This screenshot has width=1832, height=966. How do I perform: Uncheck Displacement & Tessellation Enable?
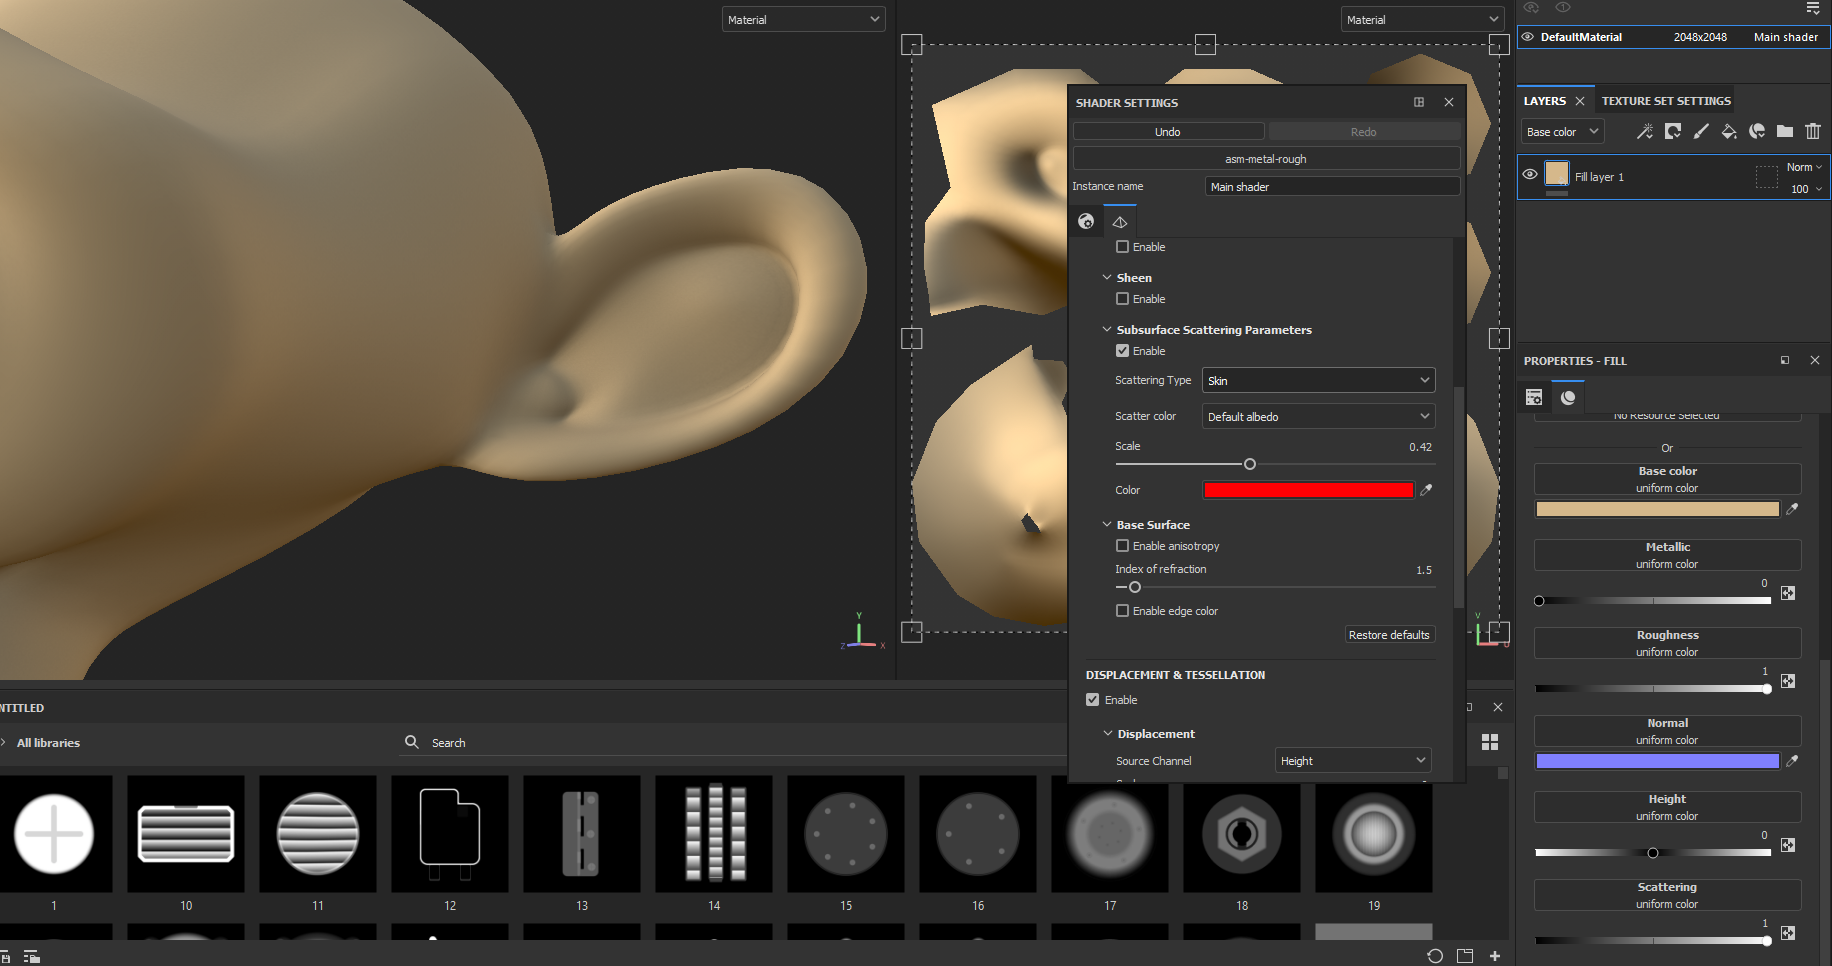pos(1093,700)
